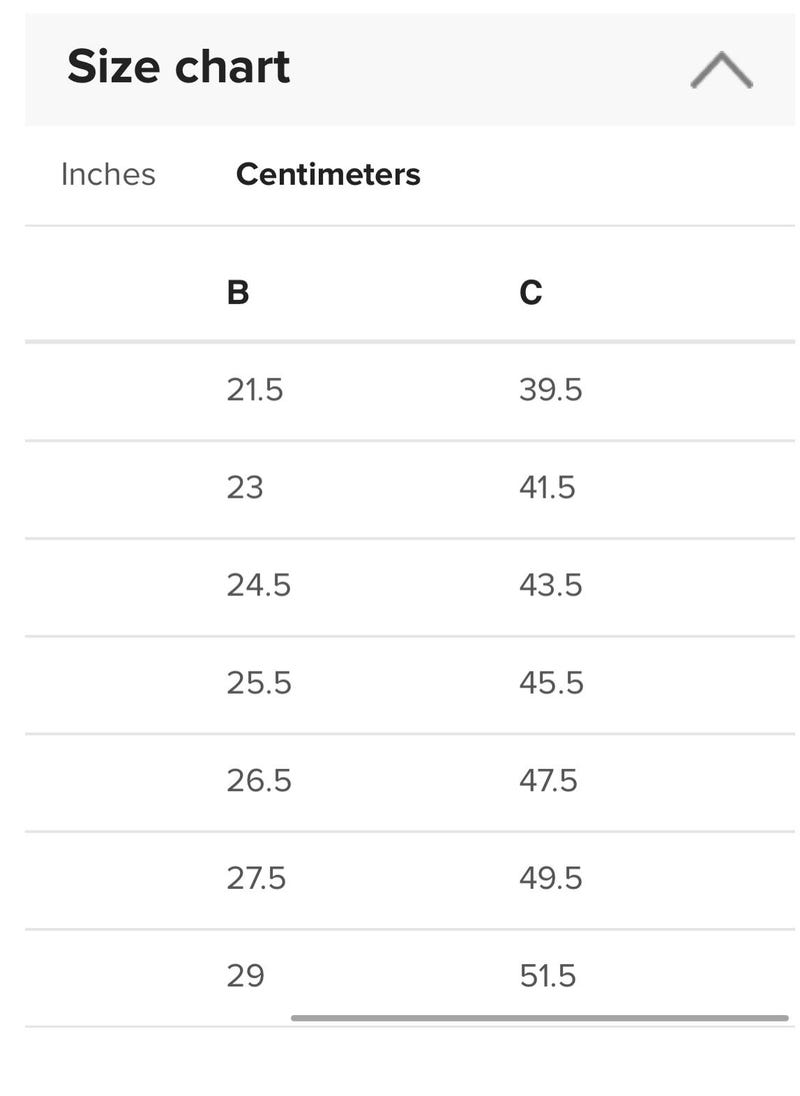Viewport: 800px width, 1096px height.
Task: Select the 39.5 value in column C
Action: pyautogui.click(x=551, y=389)
